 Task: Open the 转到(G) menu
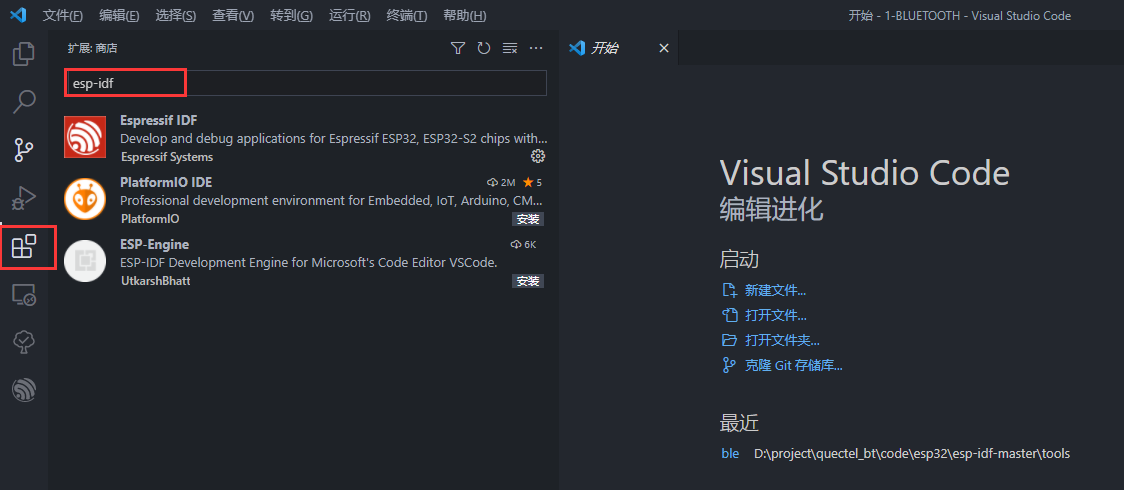coord(292,16)
